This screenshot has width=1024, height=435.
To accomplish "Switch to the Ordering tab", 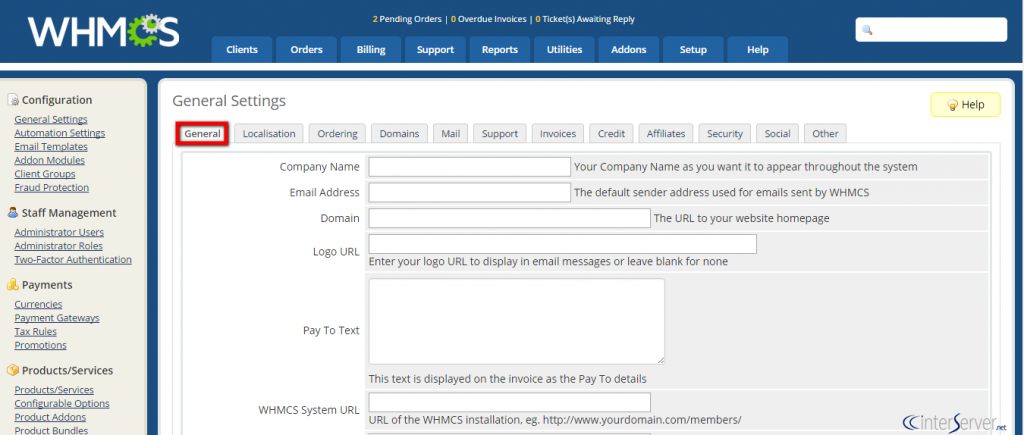I will (x=338, y=133).
